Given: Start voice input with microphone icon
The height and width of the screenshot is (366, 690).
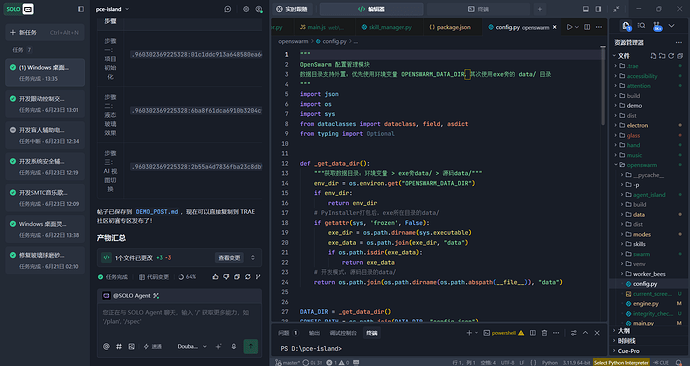Looking at the screenshot, I should [234, 347].
